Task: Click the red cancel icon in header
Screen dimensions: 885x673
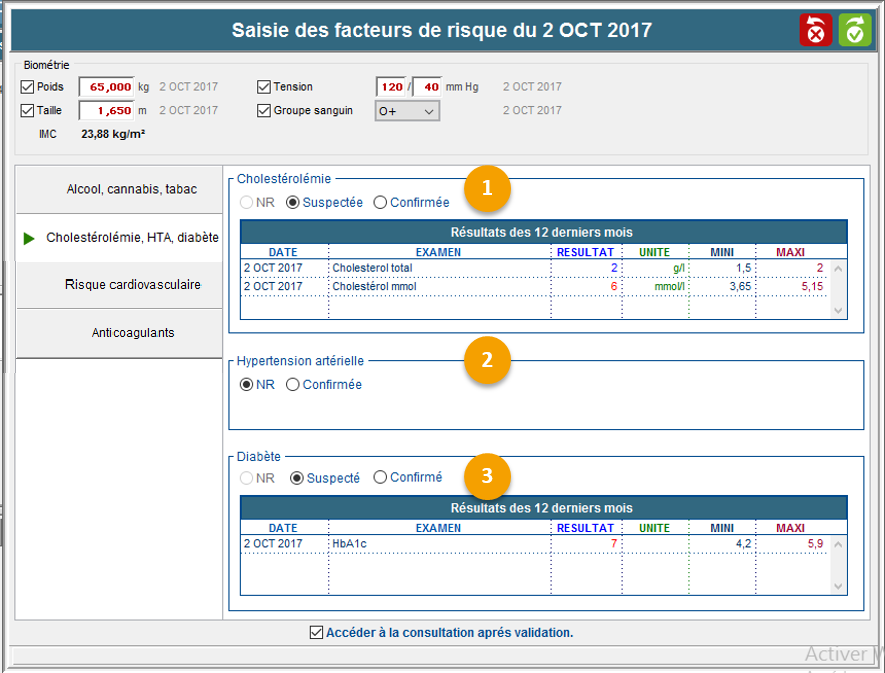Action: click(x=815, y=30)
